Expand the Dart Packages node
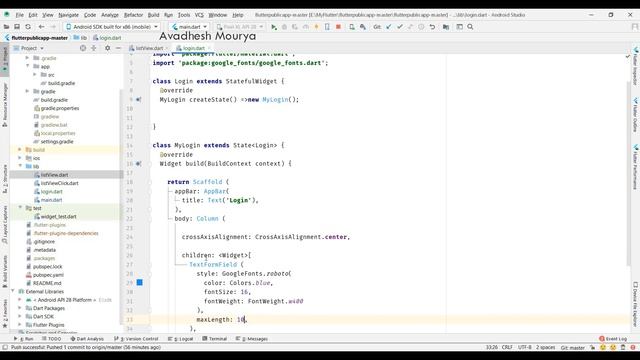The image size is (640, 360). [20, 308]
